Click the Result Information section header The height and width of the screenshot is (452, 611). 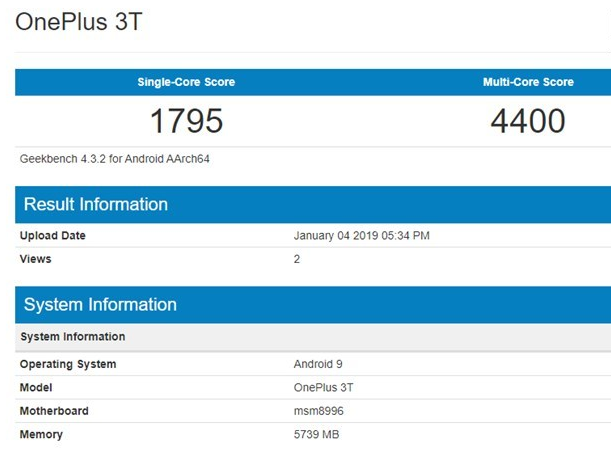313,205
